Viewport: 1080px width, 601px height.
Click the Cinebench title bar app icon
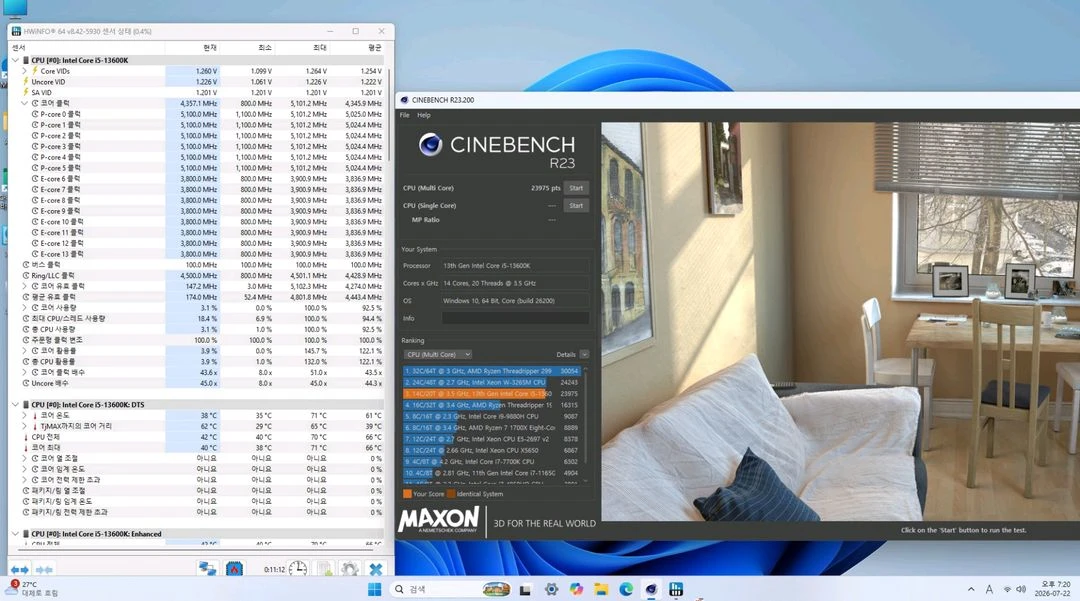pyautogui.click(x=404, y=100)
